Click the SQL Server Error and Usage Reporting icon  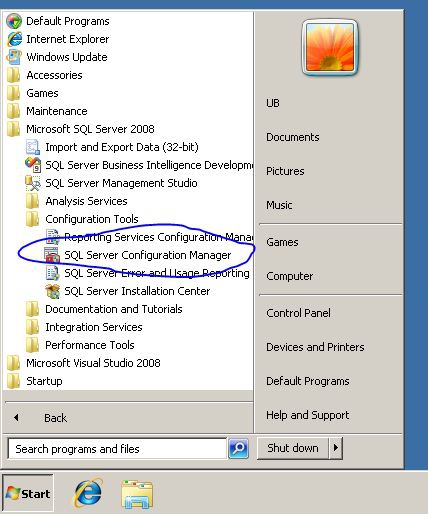click(52, 273)
